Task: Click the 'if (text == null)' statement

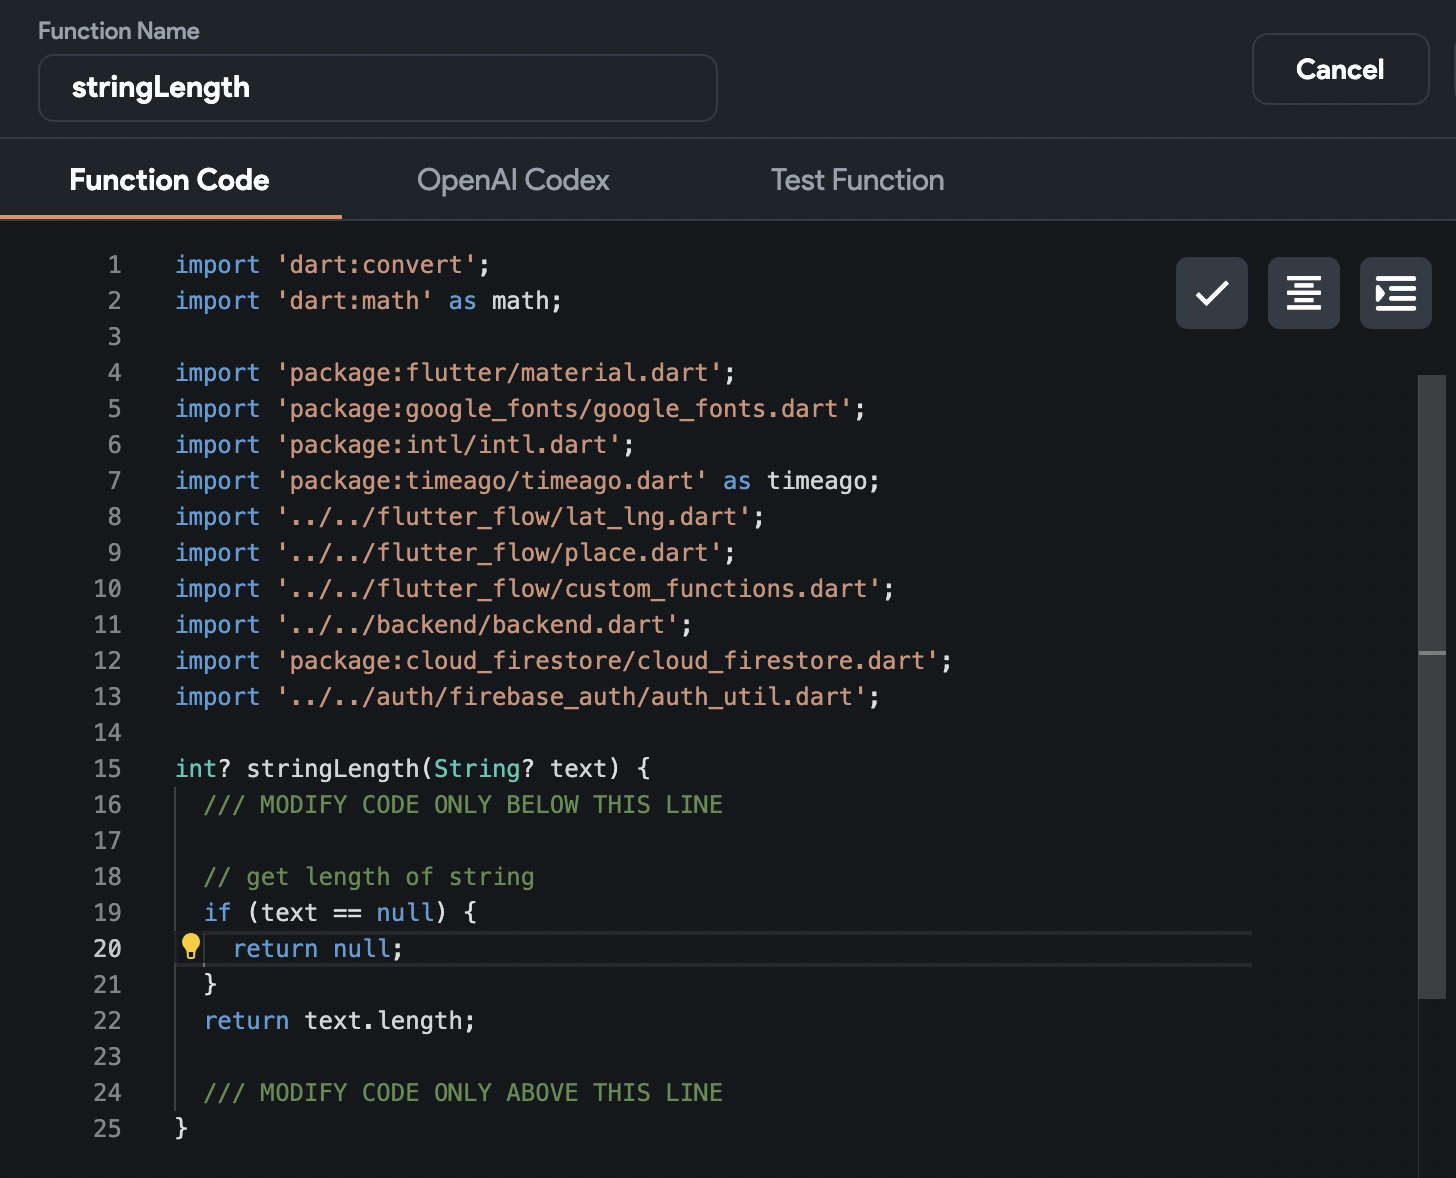Action: tap(340, 913)
